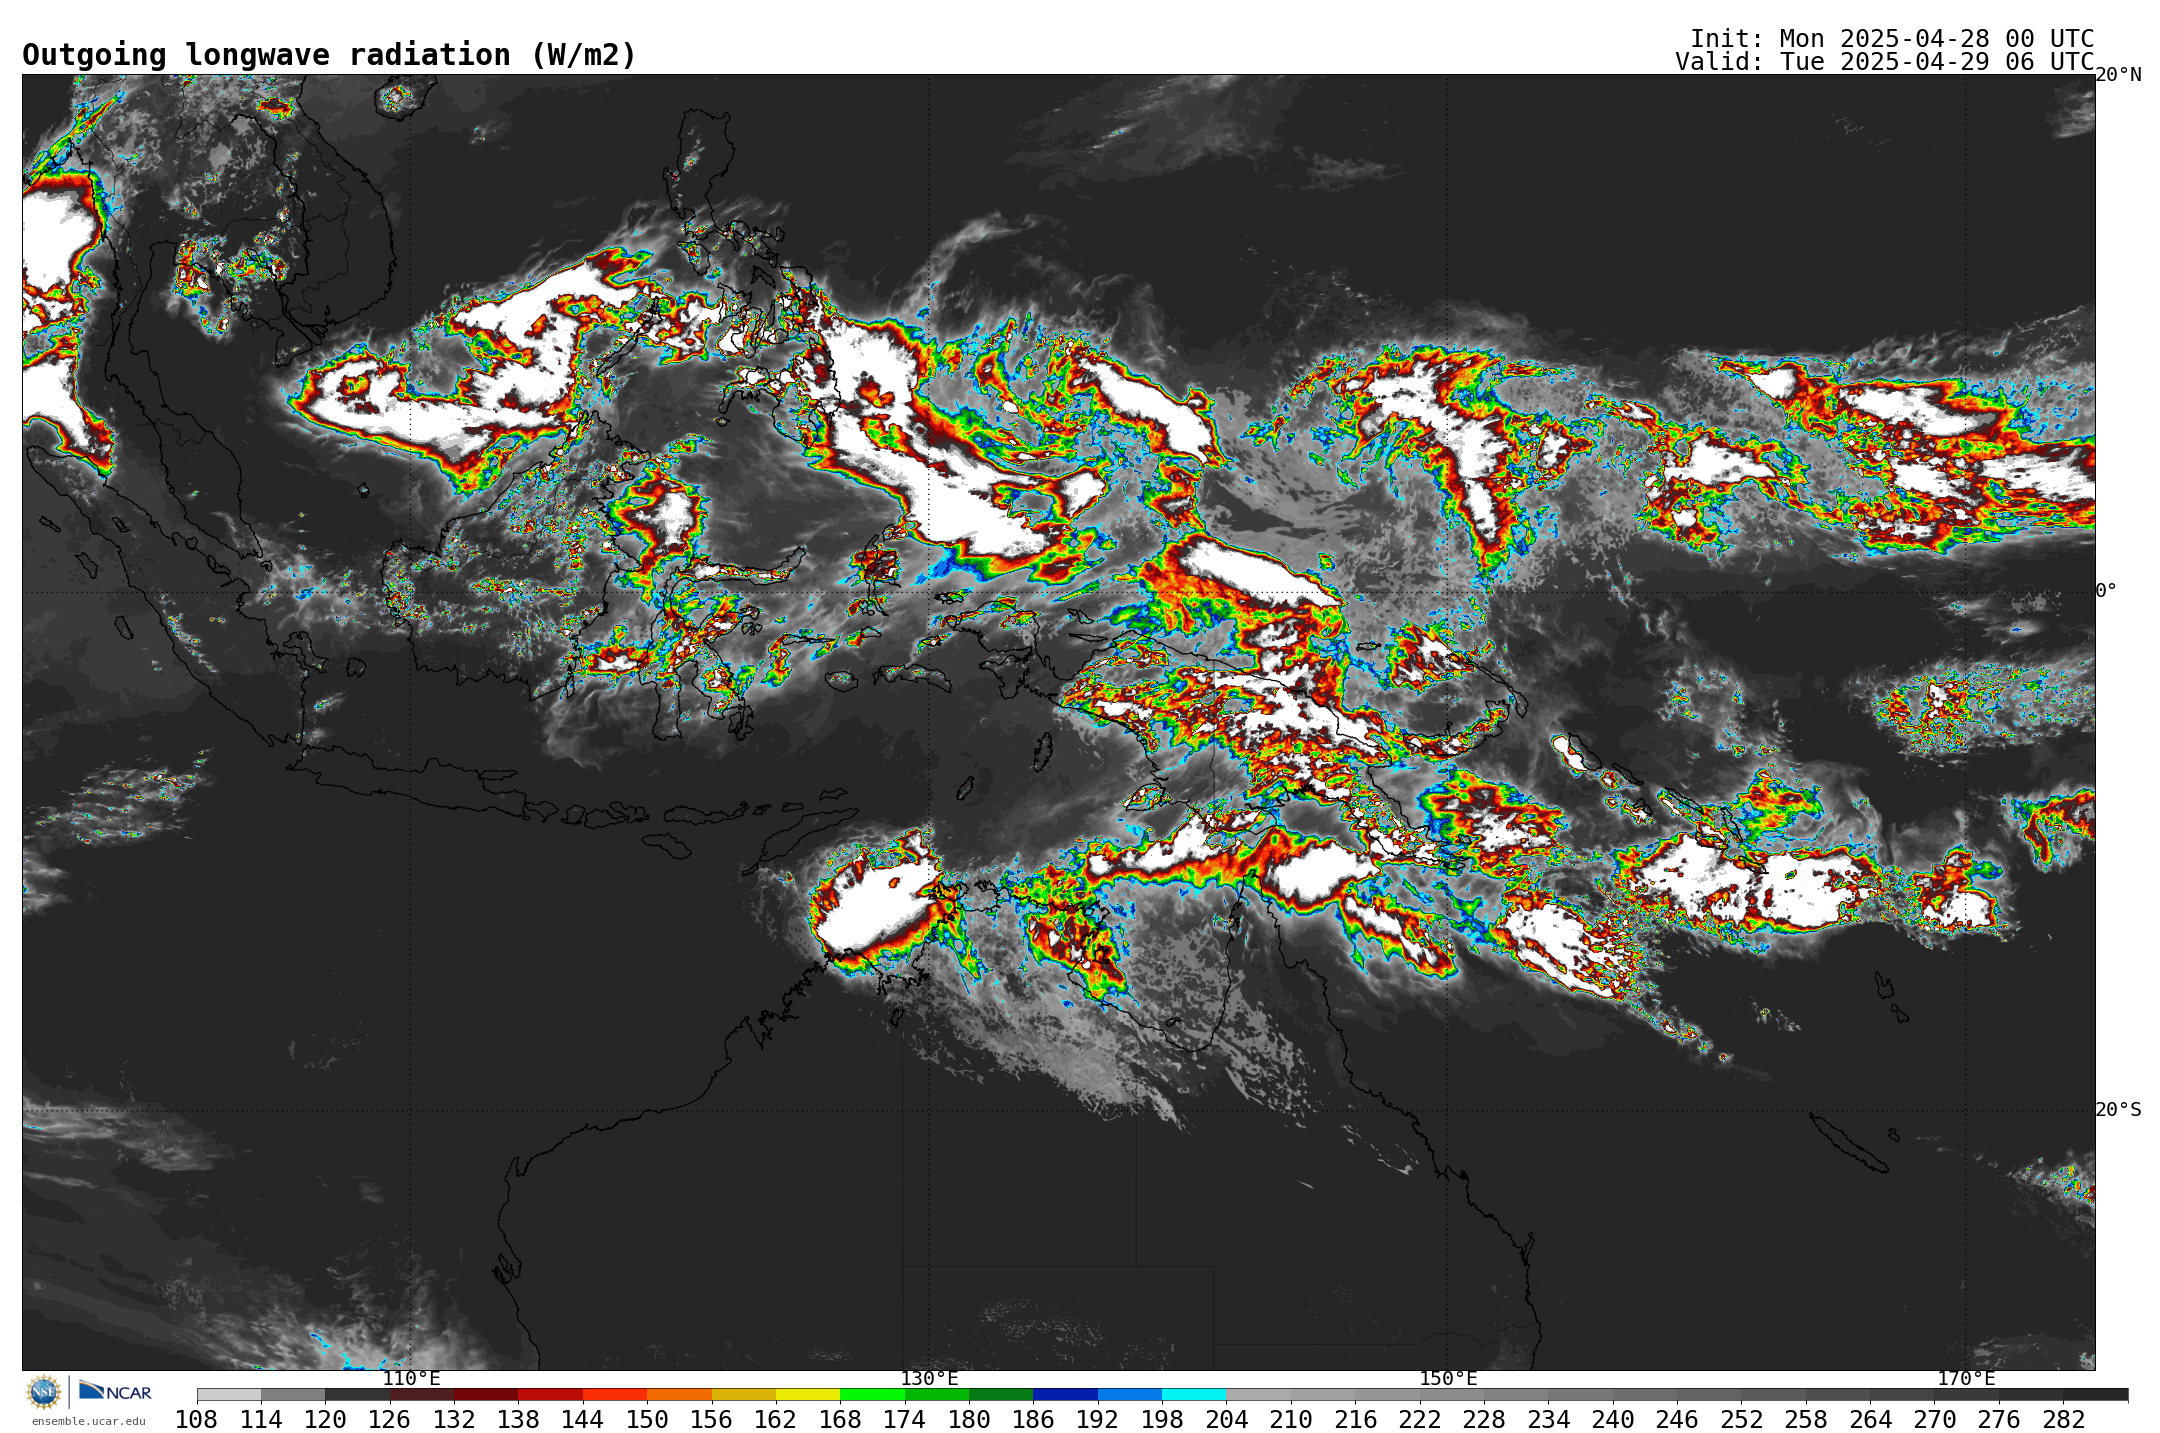The width and height of the screenshot is (2160, 1433).
Task: Choose the dark maroon swatch between 126 and 132
Action: (x=422, y=1394)
